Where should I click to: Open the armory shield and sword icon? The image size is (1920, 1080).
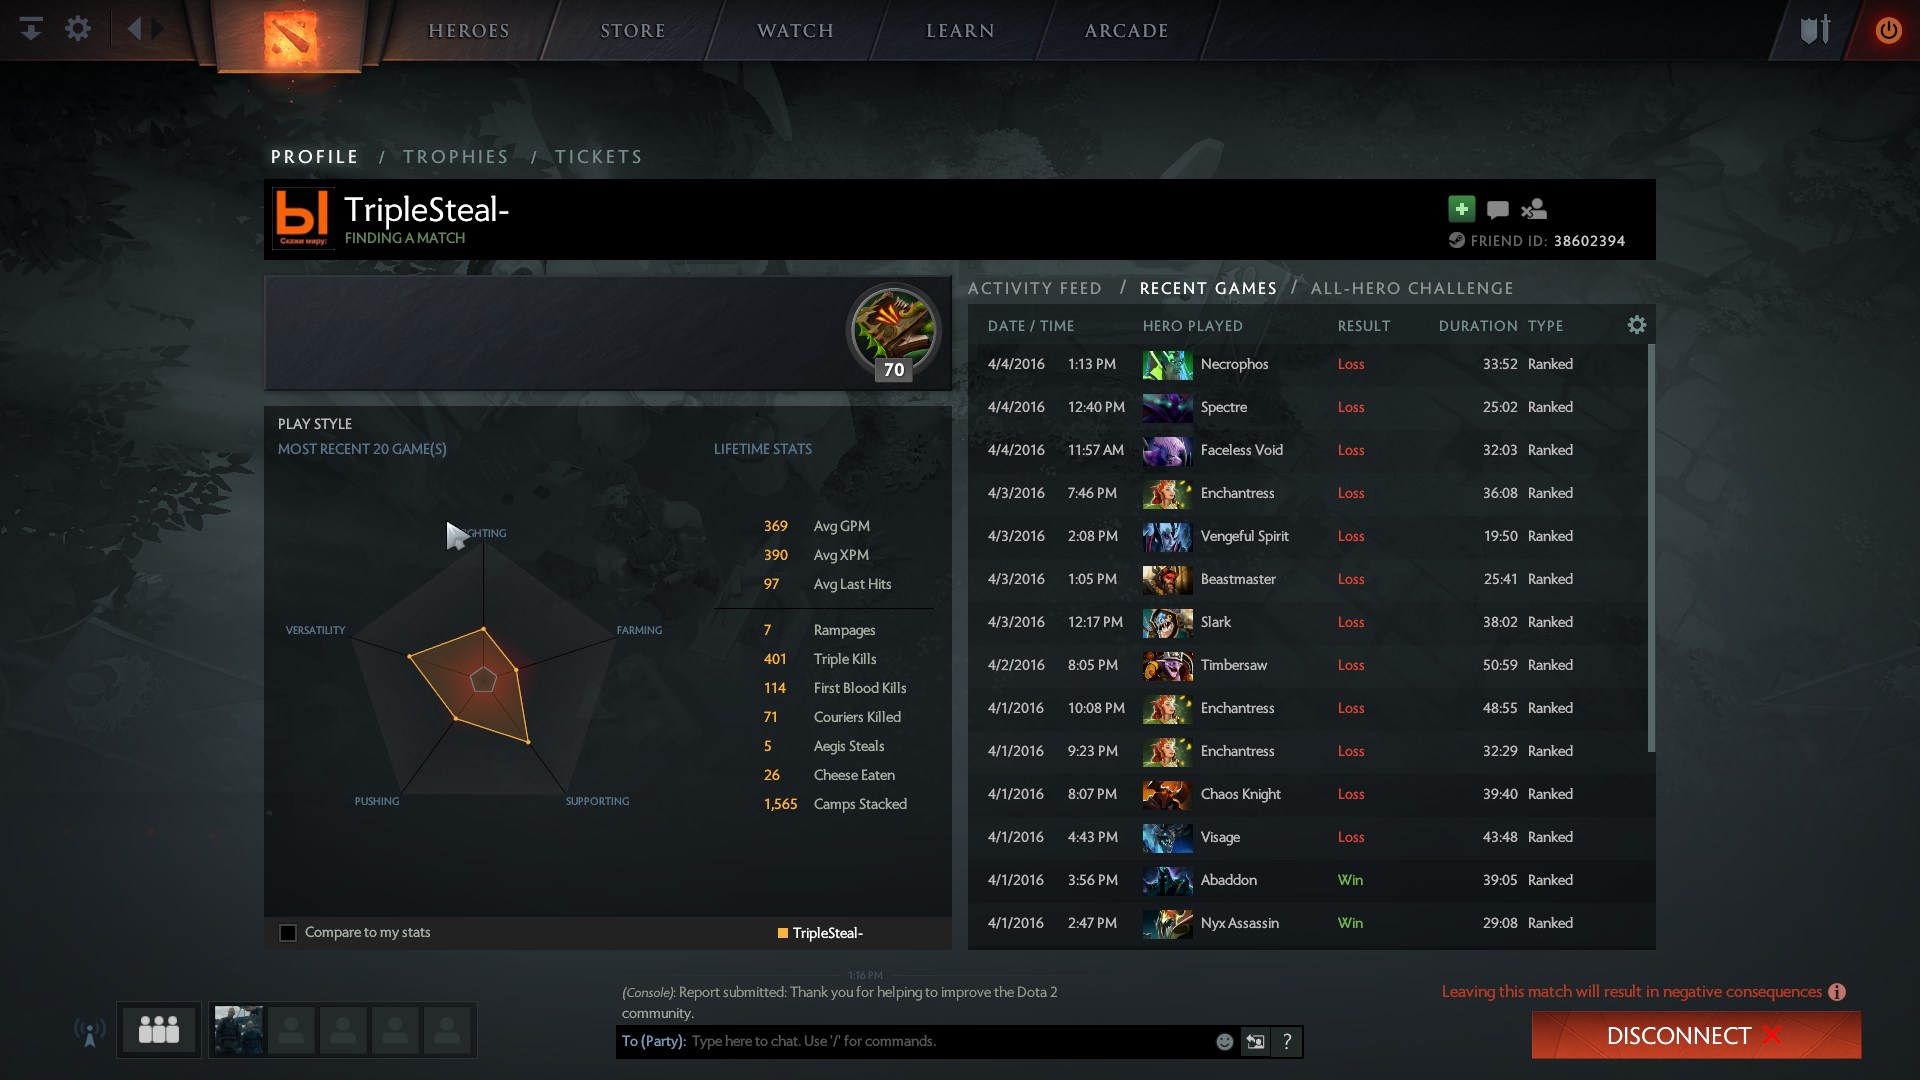click(x=1815, y=30)
